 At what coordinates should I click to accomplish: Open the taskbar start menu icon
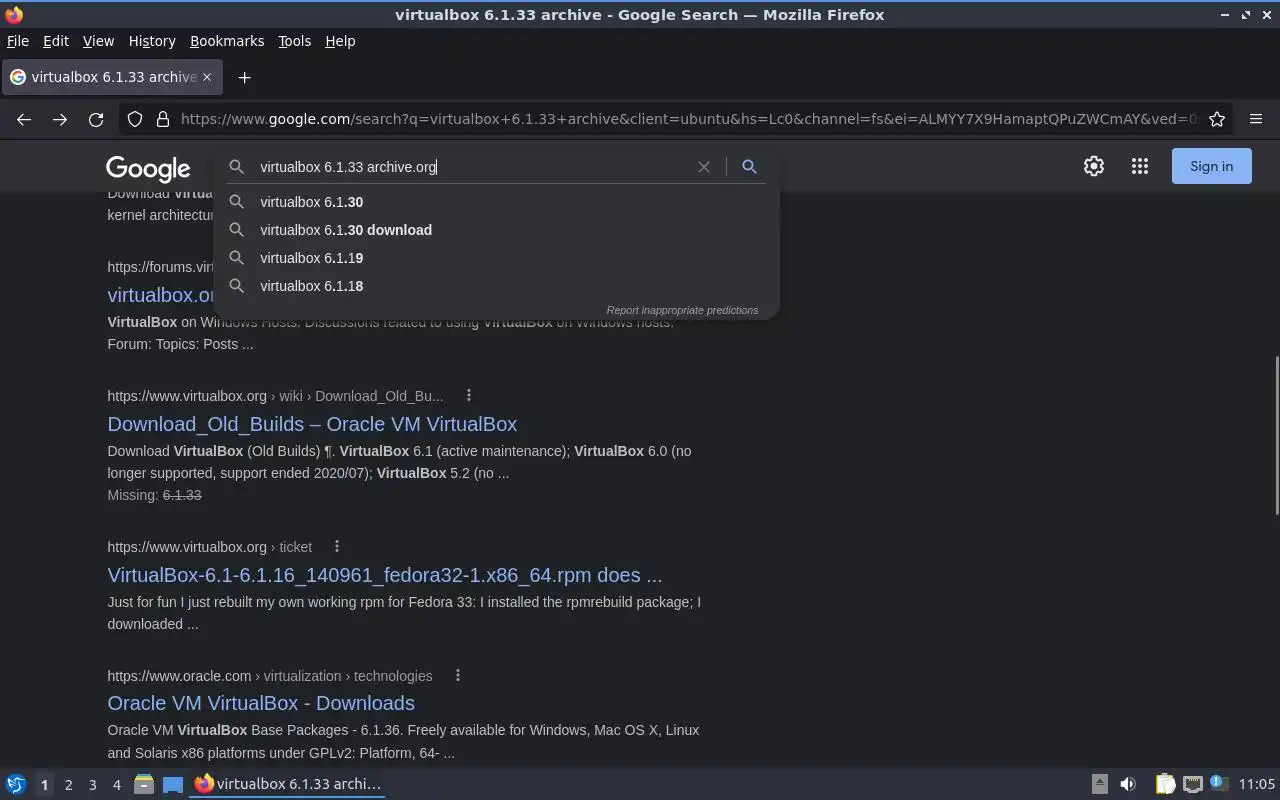click(15, 784)
